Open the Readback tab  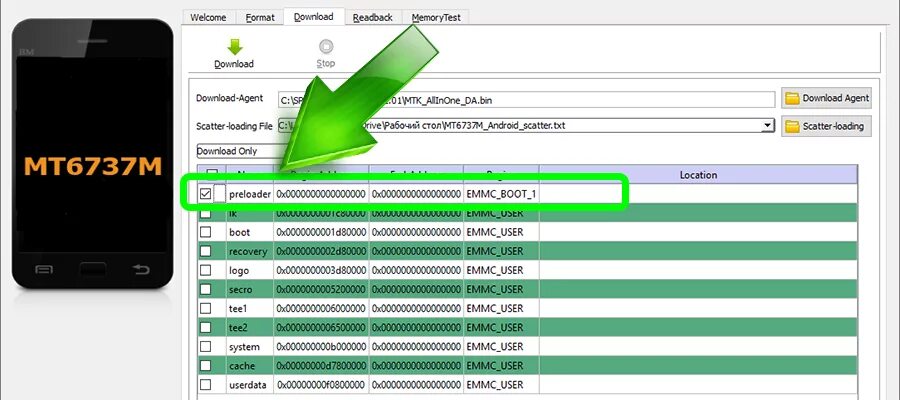[x=373, y=18]
